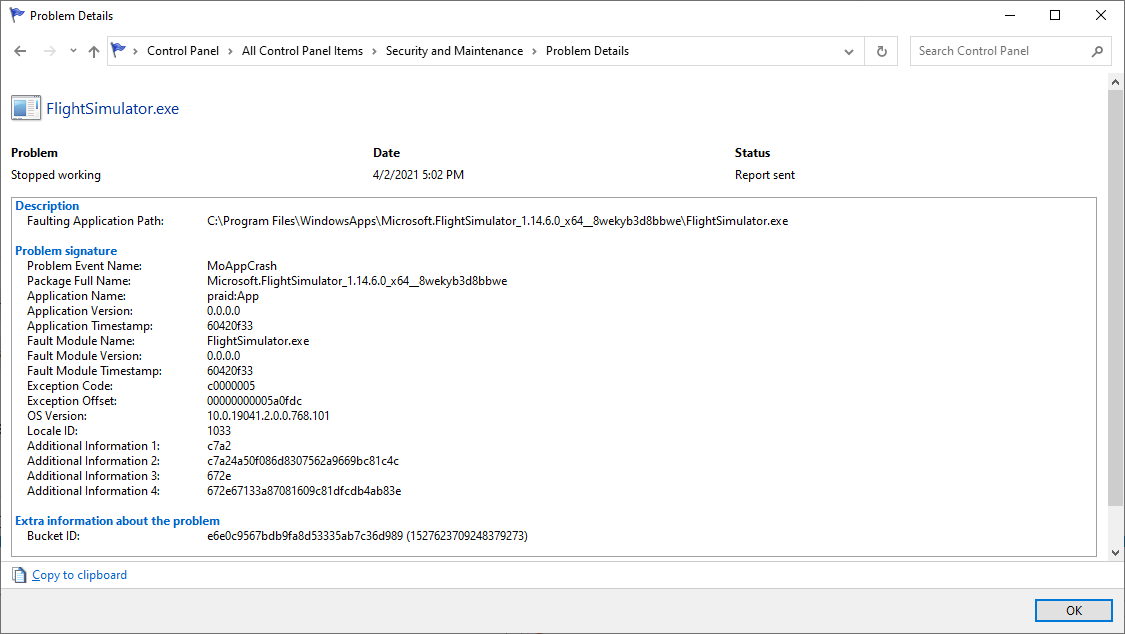Click the Stopped working problem text
The height and width of the screenshot is (634, 1125).
(56, 175)
